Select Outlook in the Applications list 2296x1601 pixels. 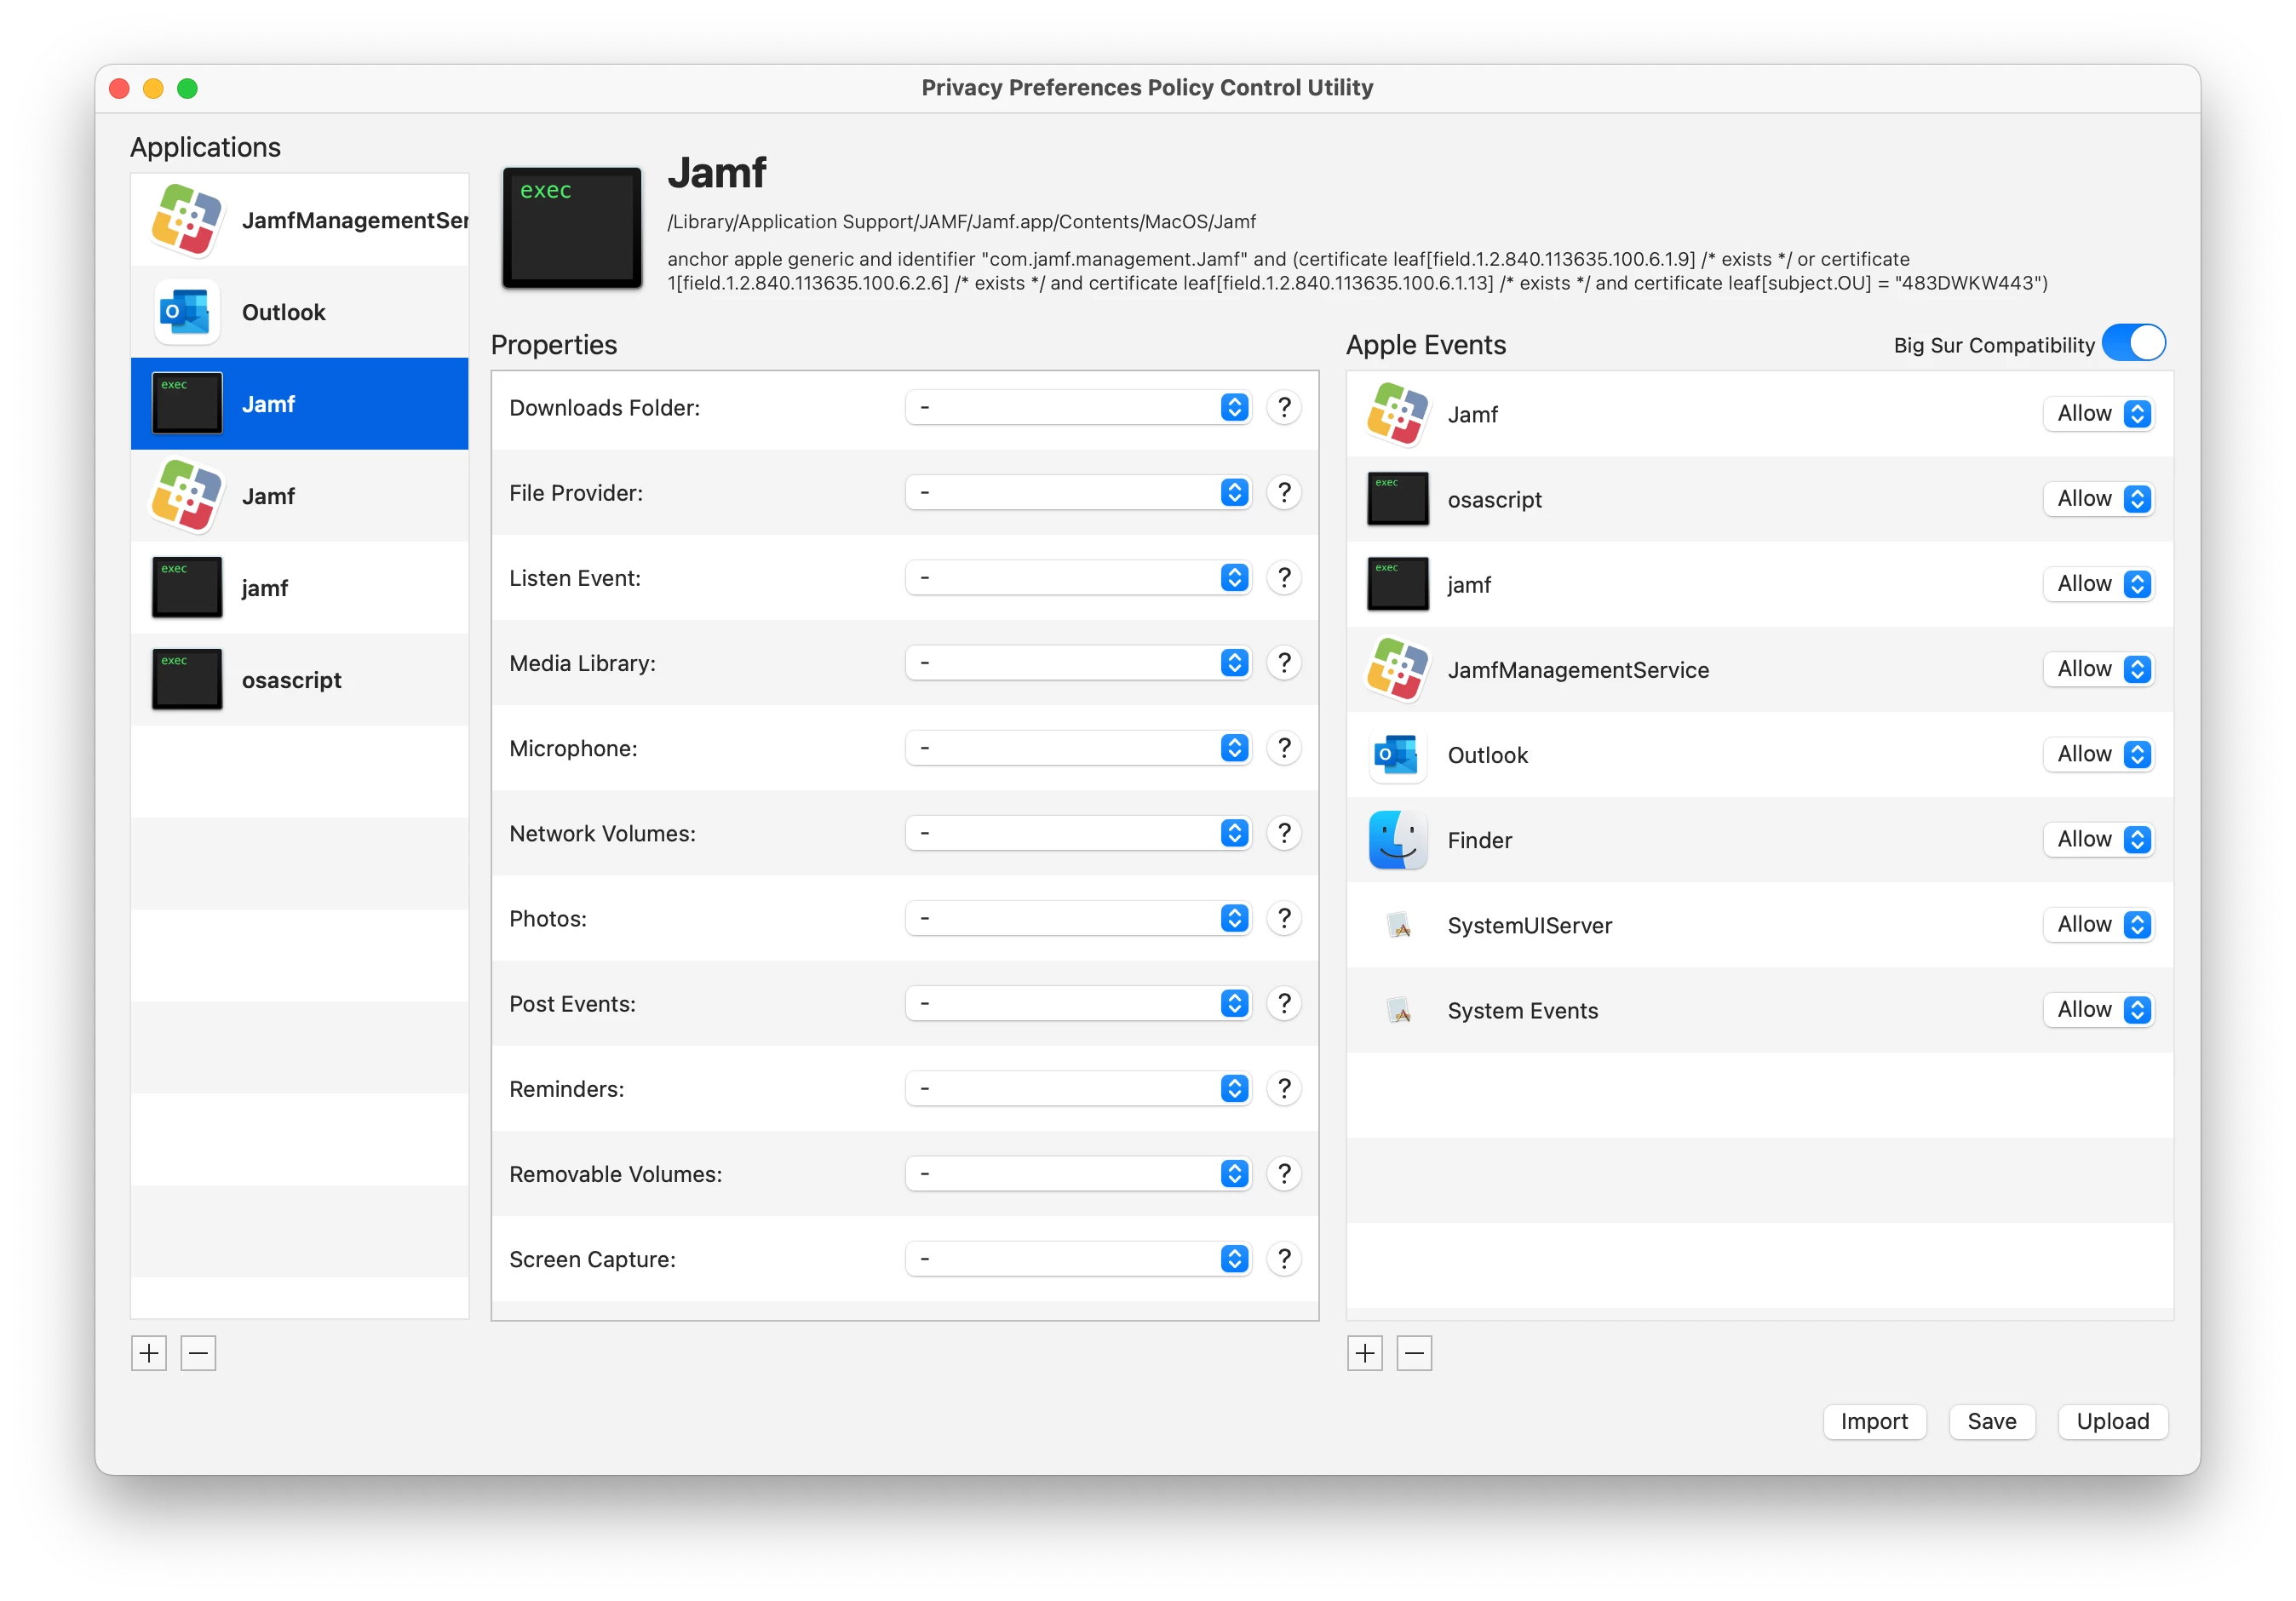click(x=299, y=312)
